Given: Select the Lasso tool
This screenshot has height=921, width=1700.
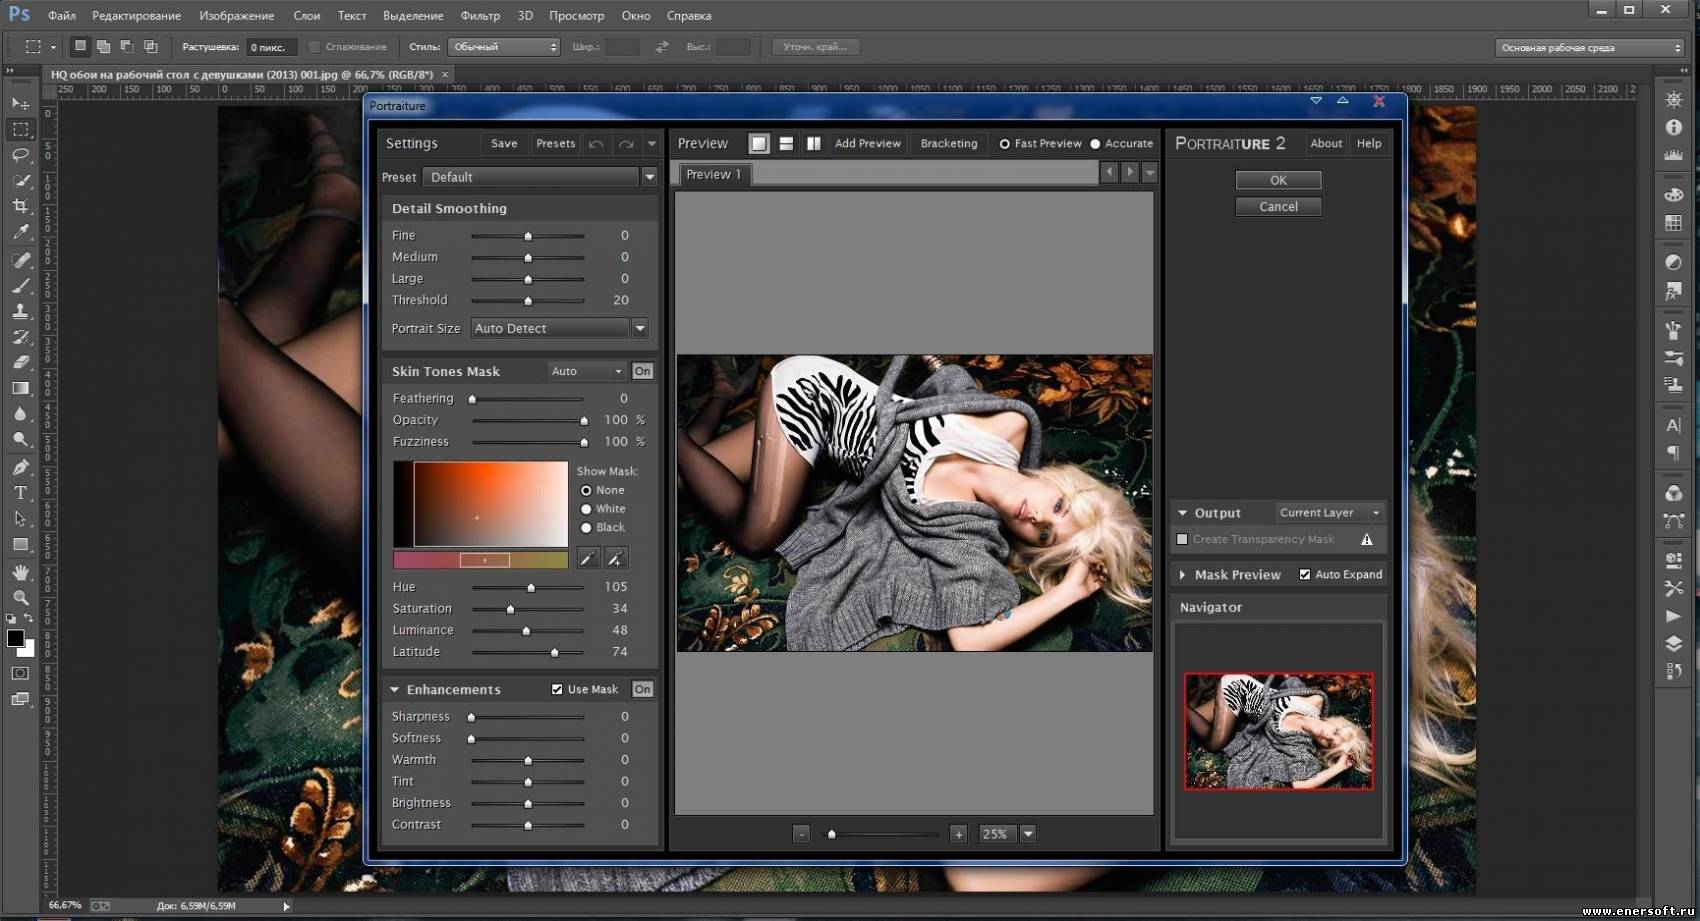Looking at the screenshot, I should click(x=20, y=155).
